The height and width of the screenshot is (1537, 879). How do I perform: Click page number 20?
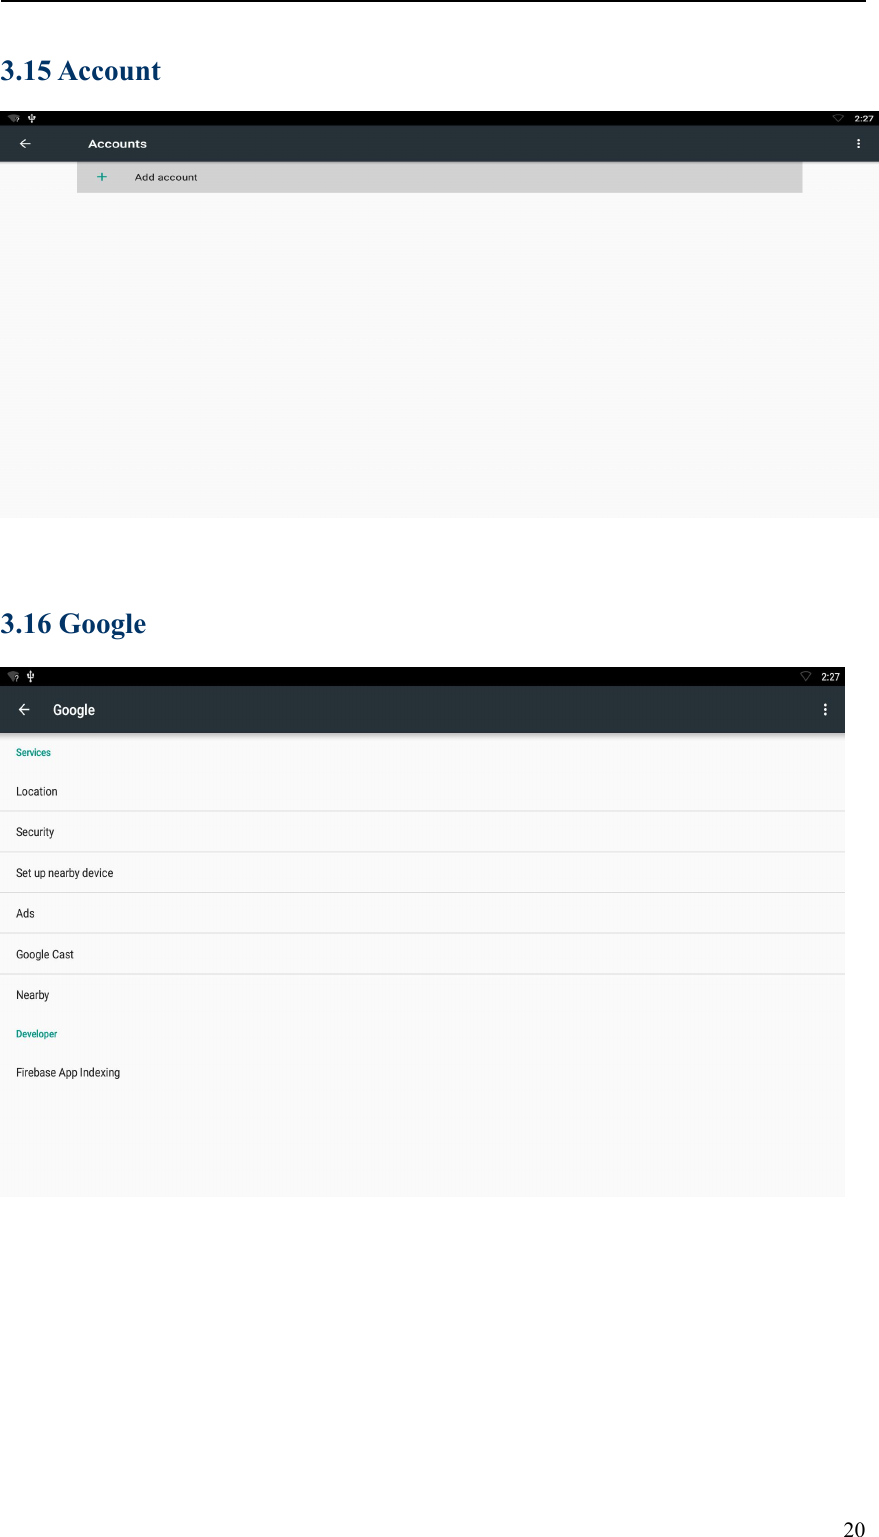854,1528
